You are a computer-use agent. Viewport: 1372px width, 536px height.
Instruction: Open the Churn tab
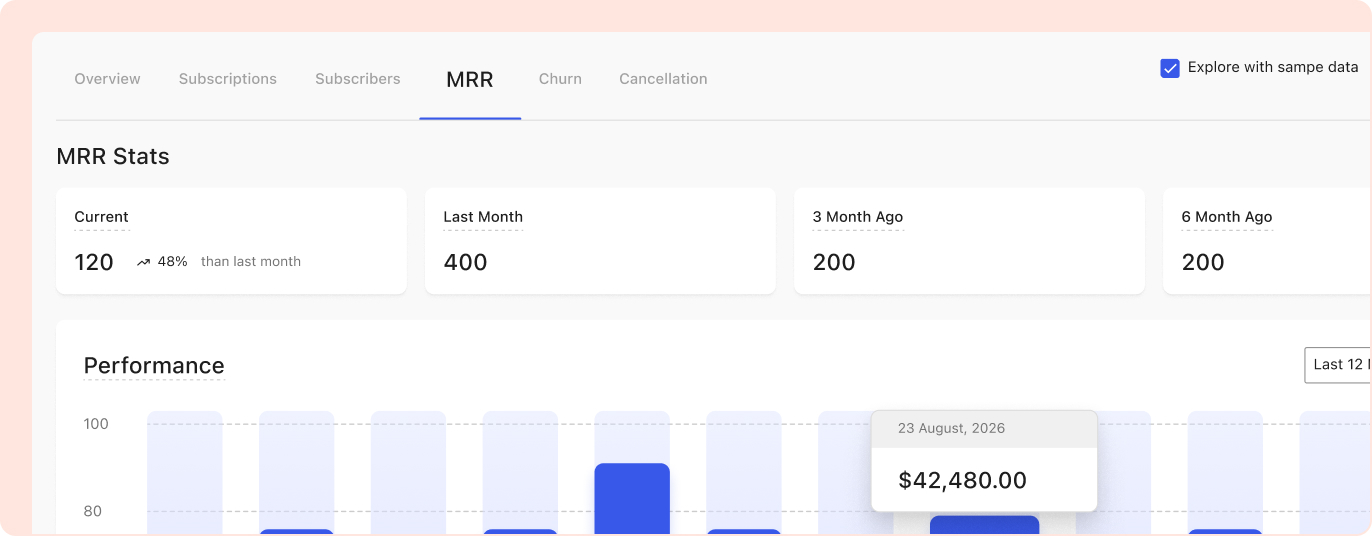[x=560, y=79]
